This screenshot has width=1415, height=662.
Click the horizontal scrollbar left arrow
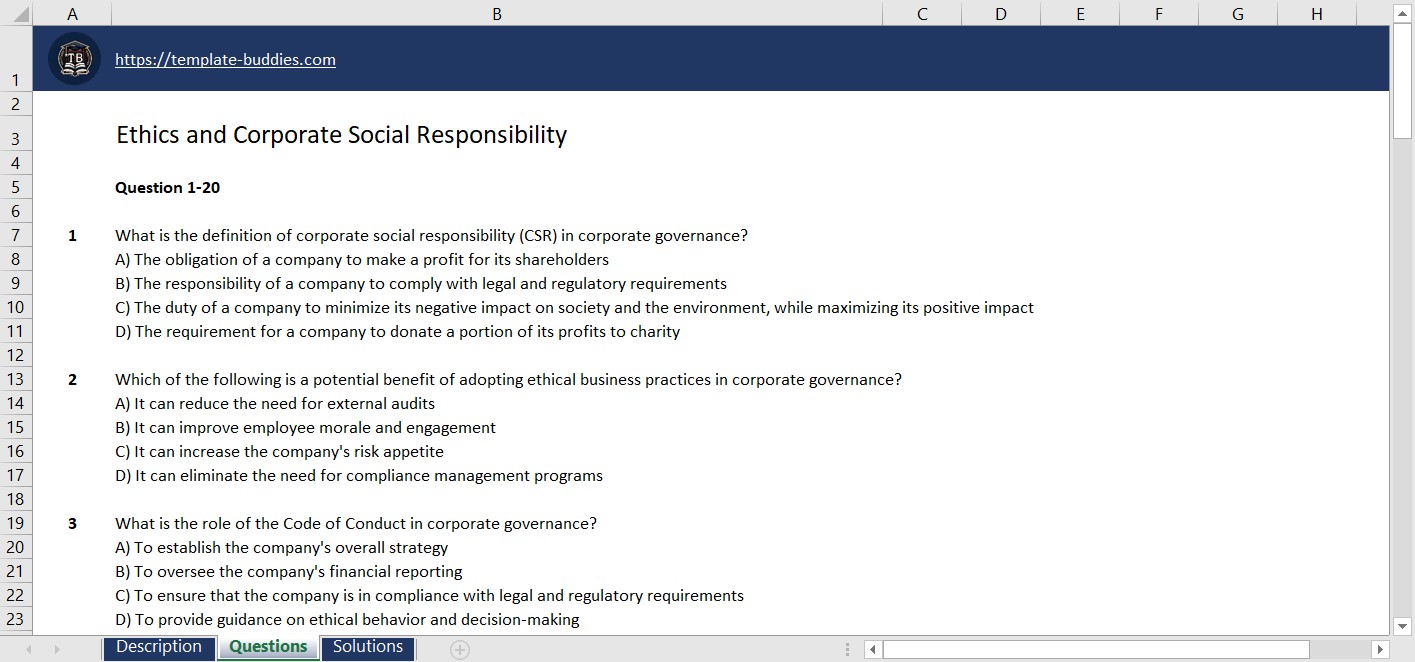point(872,648)
